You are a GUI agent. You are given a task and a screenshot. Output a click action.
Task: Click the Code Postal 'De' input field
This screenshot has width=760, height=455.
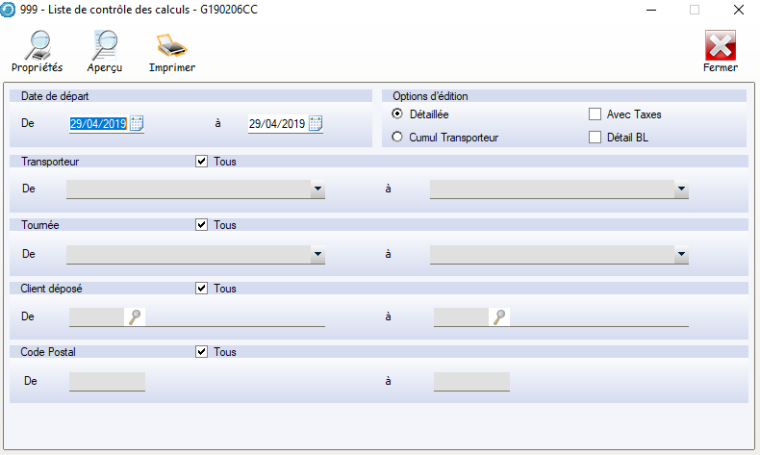107,381
